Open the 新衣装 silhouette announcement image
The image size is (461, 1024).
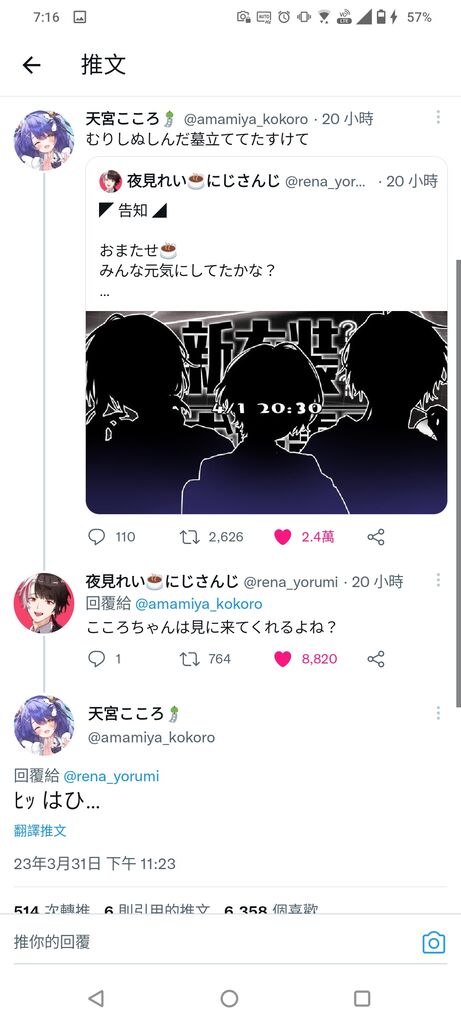click(266, 412)
